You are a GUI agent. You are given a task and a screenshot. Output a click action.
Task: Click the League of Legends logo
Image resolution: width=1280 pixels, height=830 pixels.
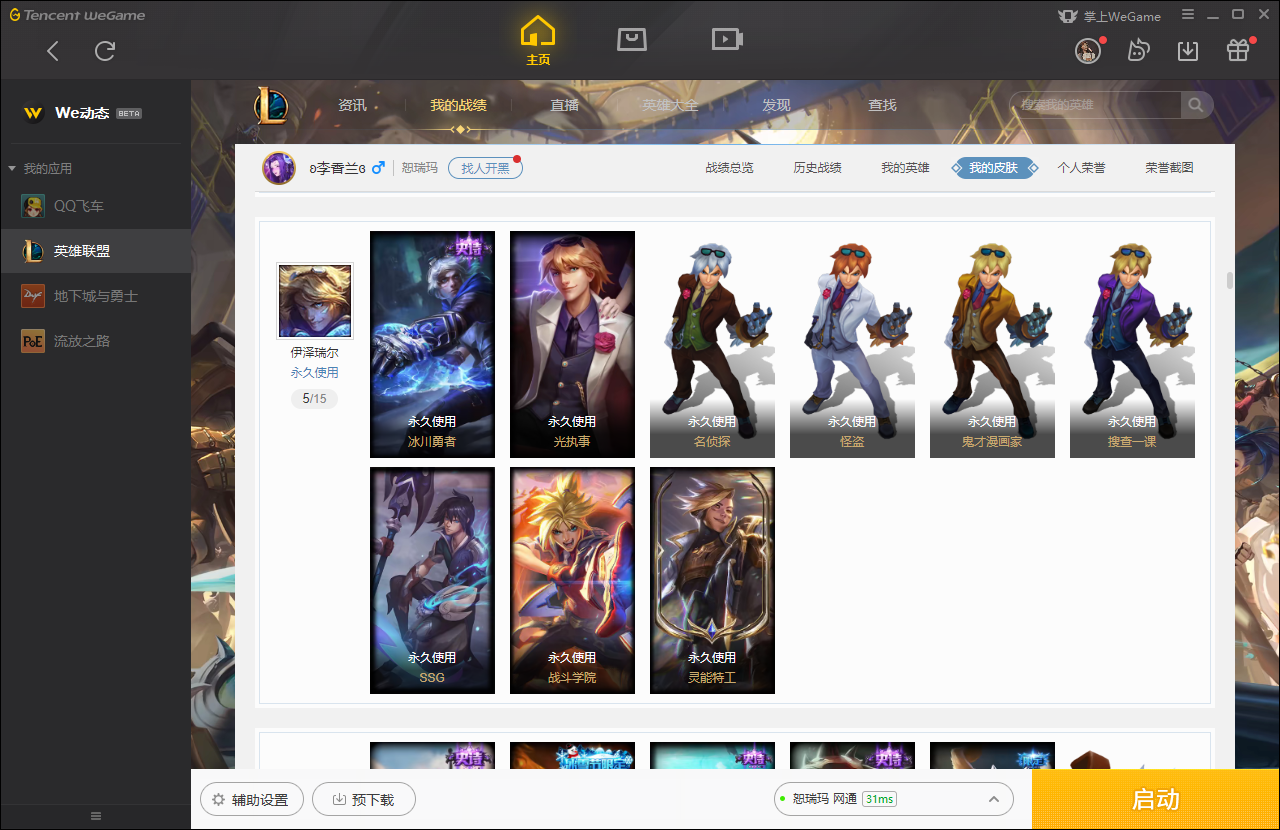[x=271, y=105]
